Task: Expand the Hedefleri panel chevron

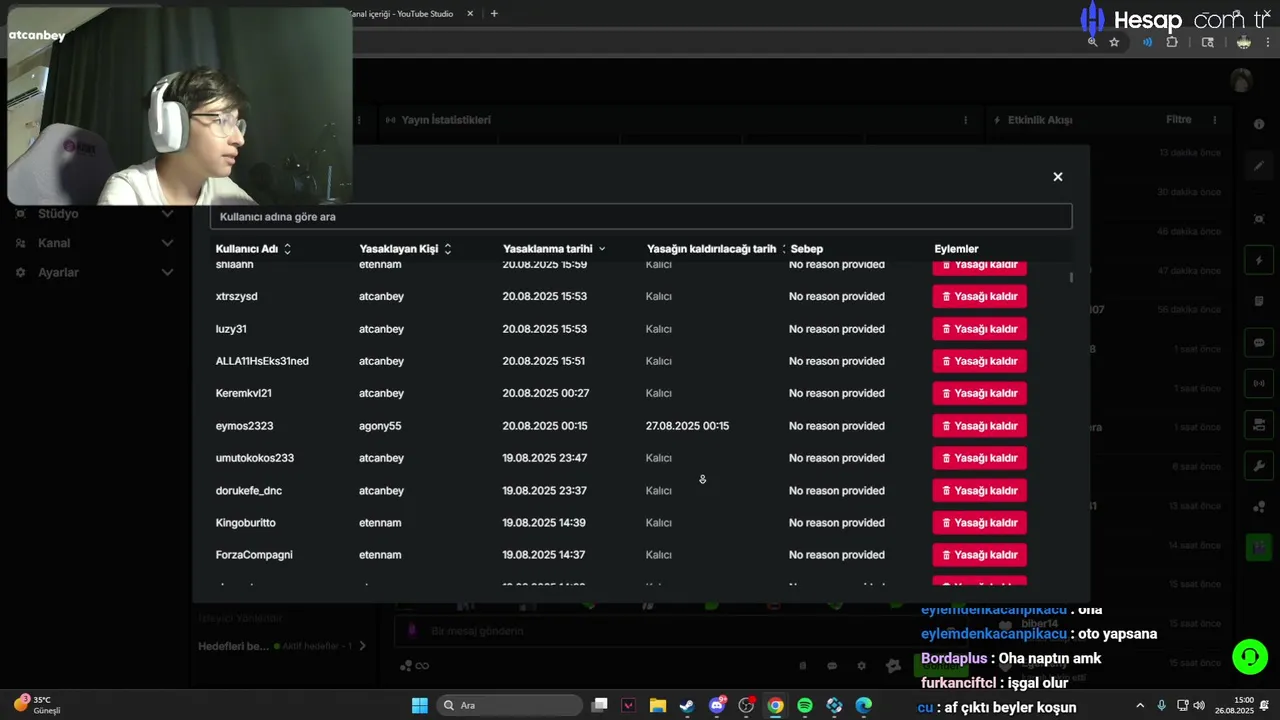Action: (x=362, y=646)
